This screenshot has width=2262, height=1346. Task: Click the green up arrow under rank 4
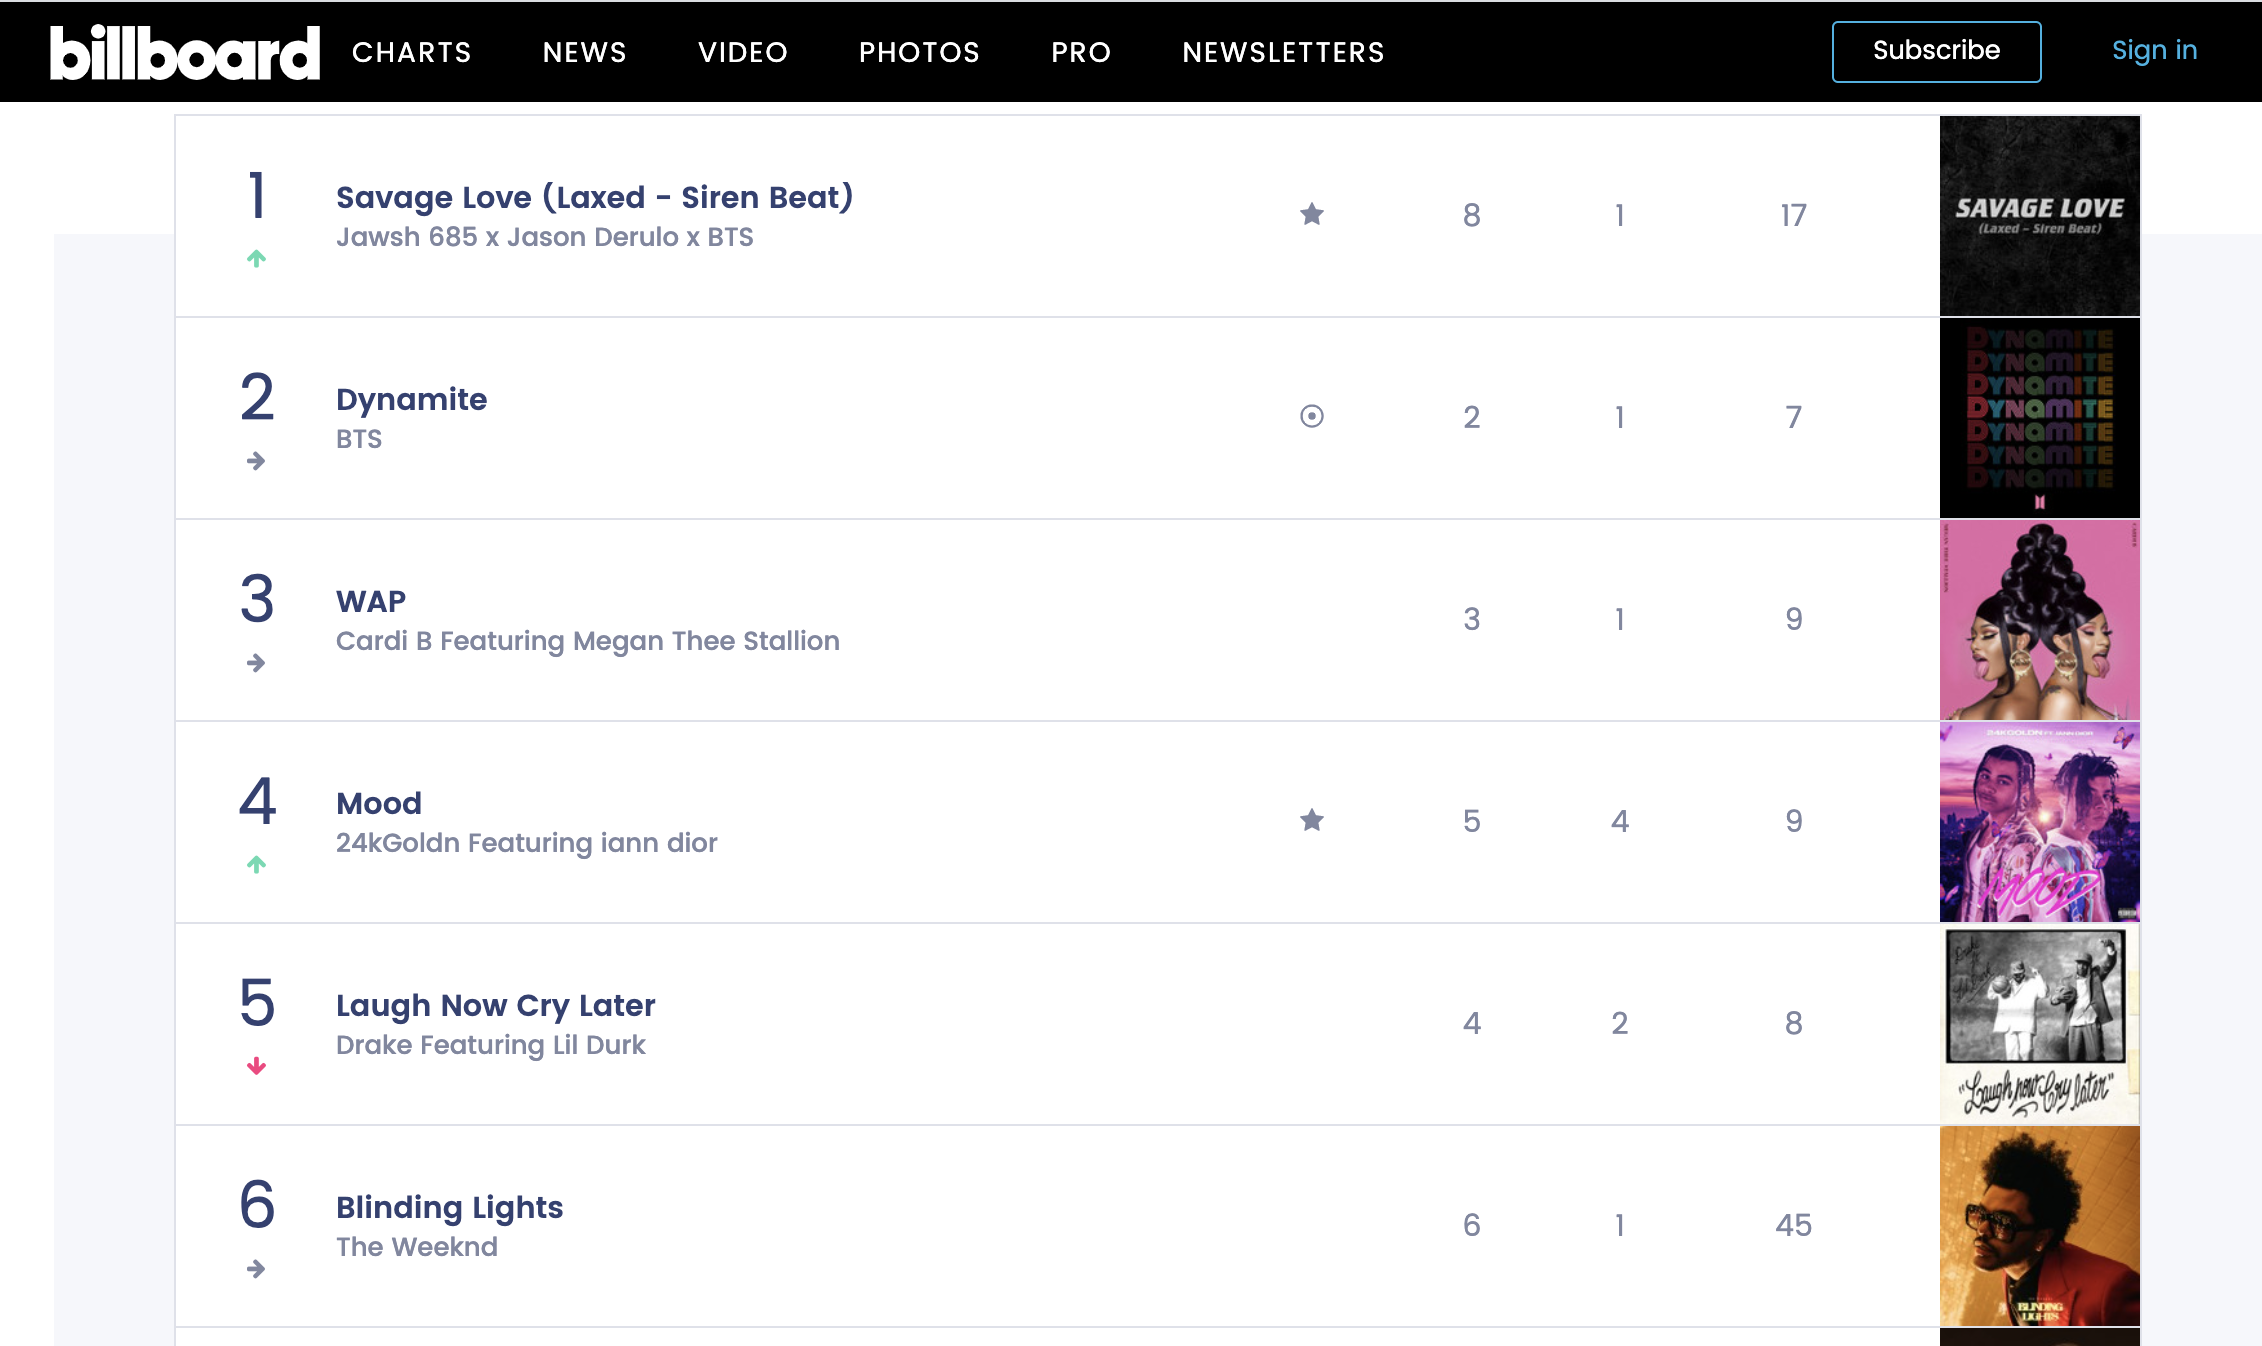click(x=256, y=864)
